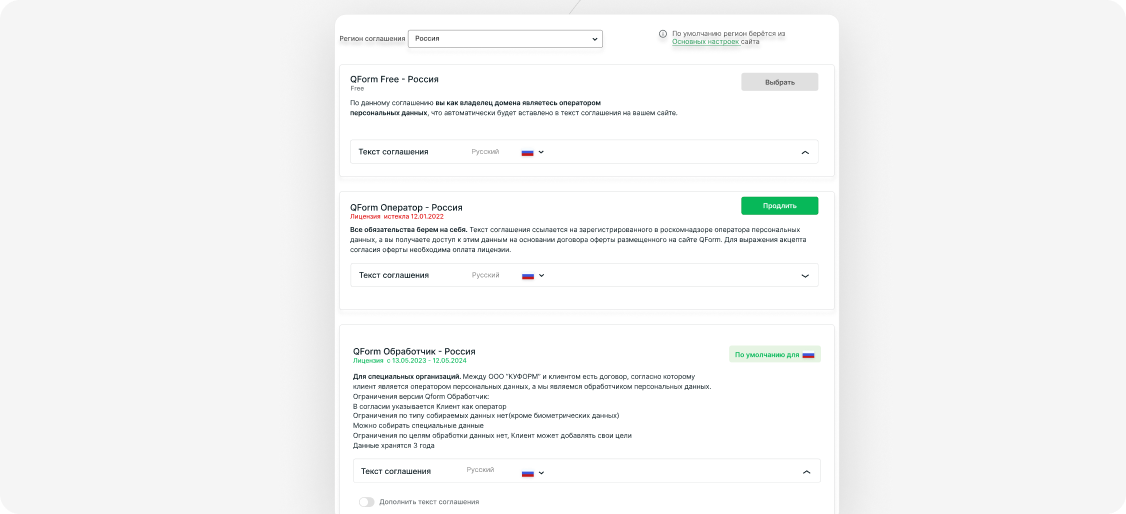Click Русский label in QForm Оператор row
This screenshot has width=1126, height=514.
(x=485, y=275)
